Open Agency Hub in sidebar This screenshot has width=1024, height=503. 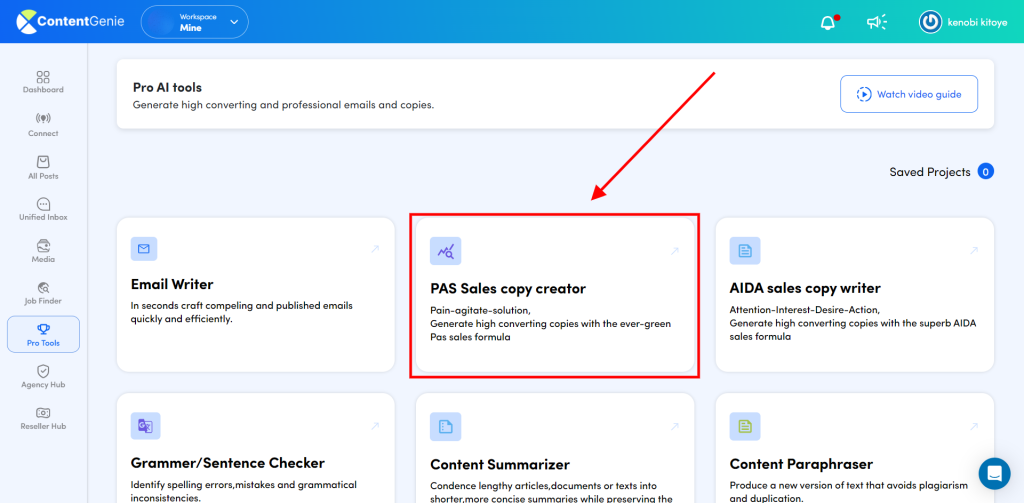click(x=43, y=377)
